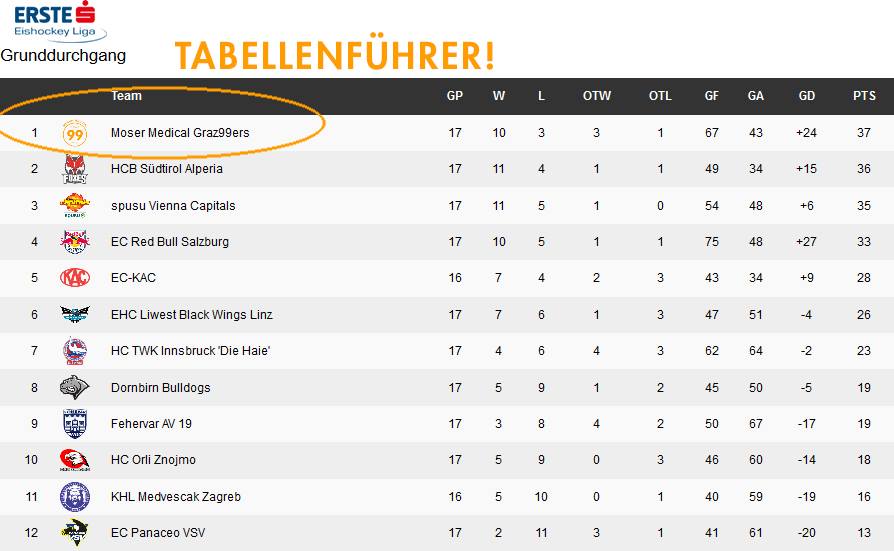Click the HCB Südtirol Foxes logo
Image resolution: width=894 pixels, height=551 pixels.
(x=75, y=169)
